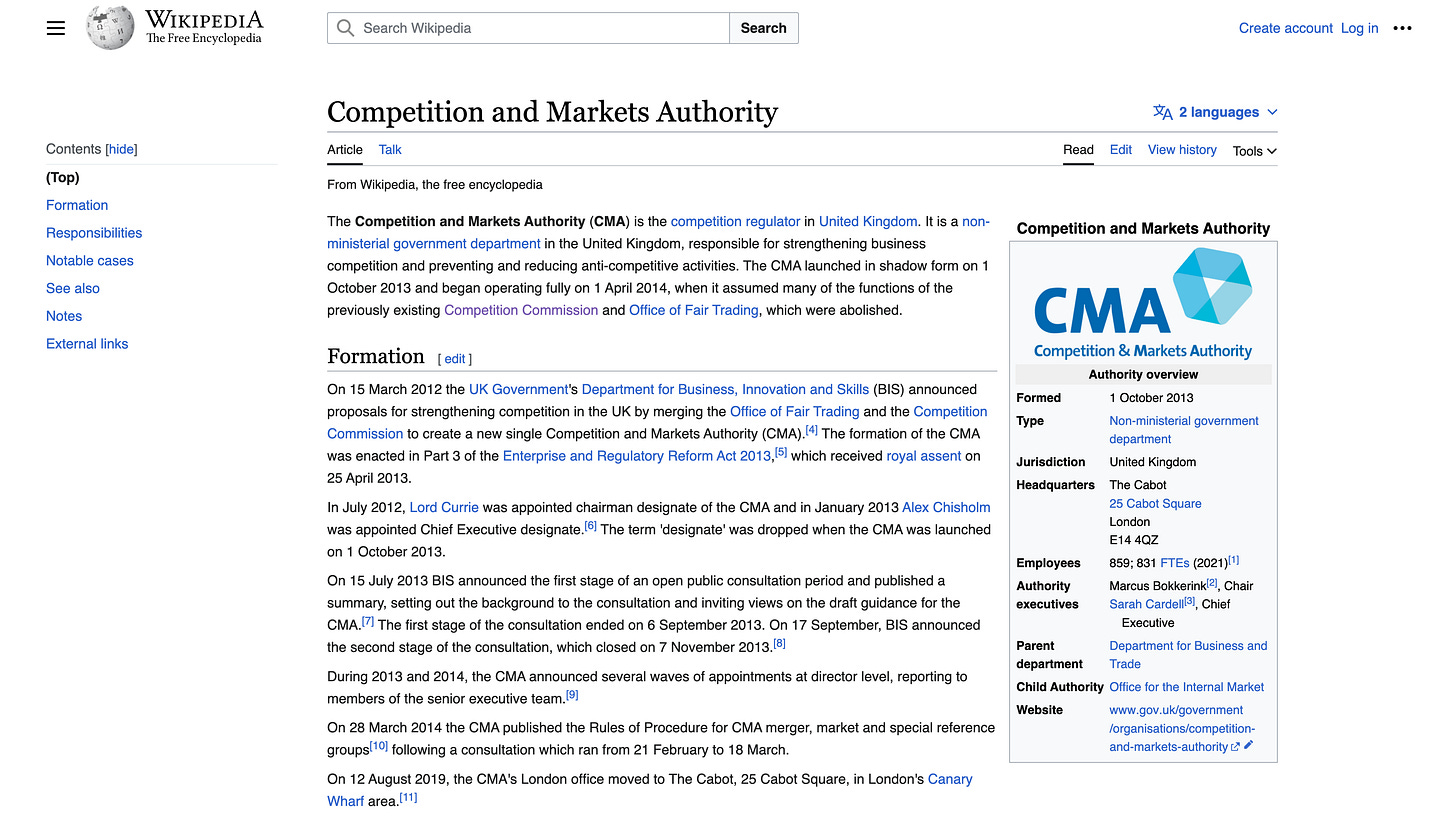Image resolution: width=1456 pixels, height=819 pixels.
Task: Click the Wikipedia globe logo
Action: [110, 28]
